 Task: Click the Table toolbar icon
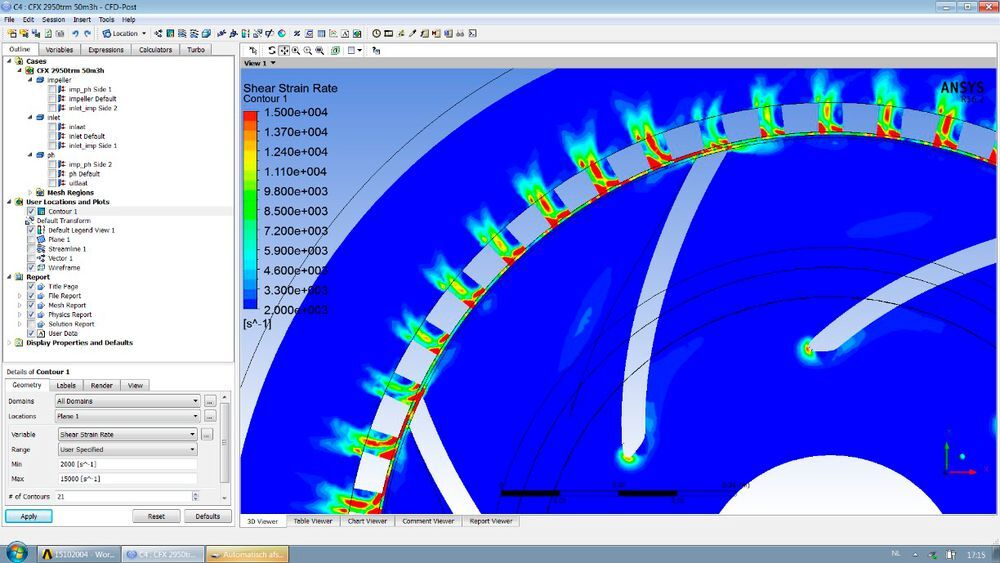pyautogui.click(x=321, y=33)
